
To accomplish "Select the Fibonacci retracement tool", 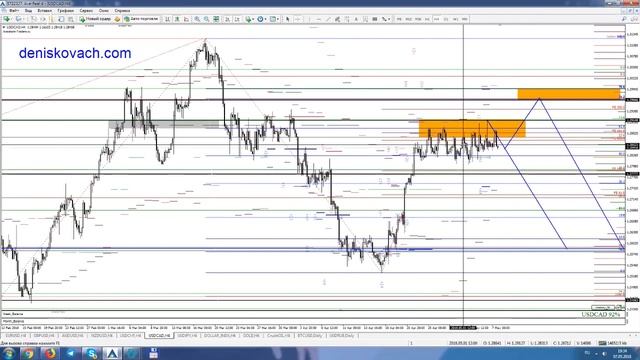I will pyautogui.click(x=347, y=19).
